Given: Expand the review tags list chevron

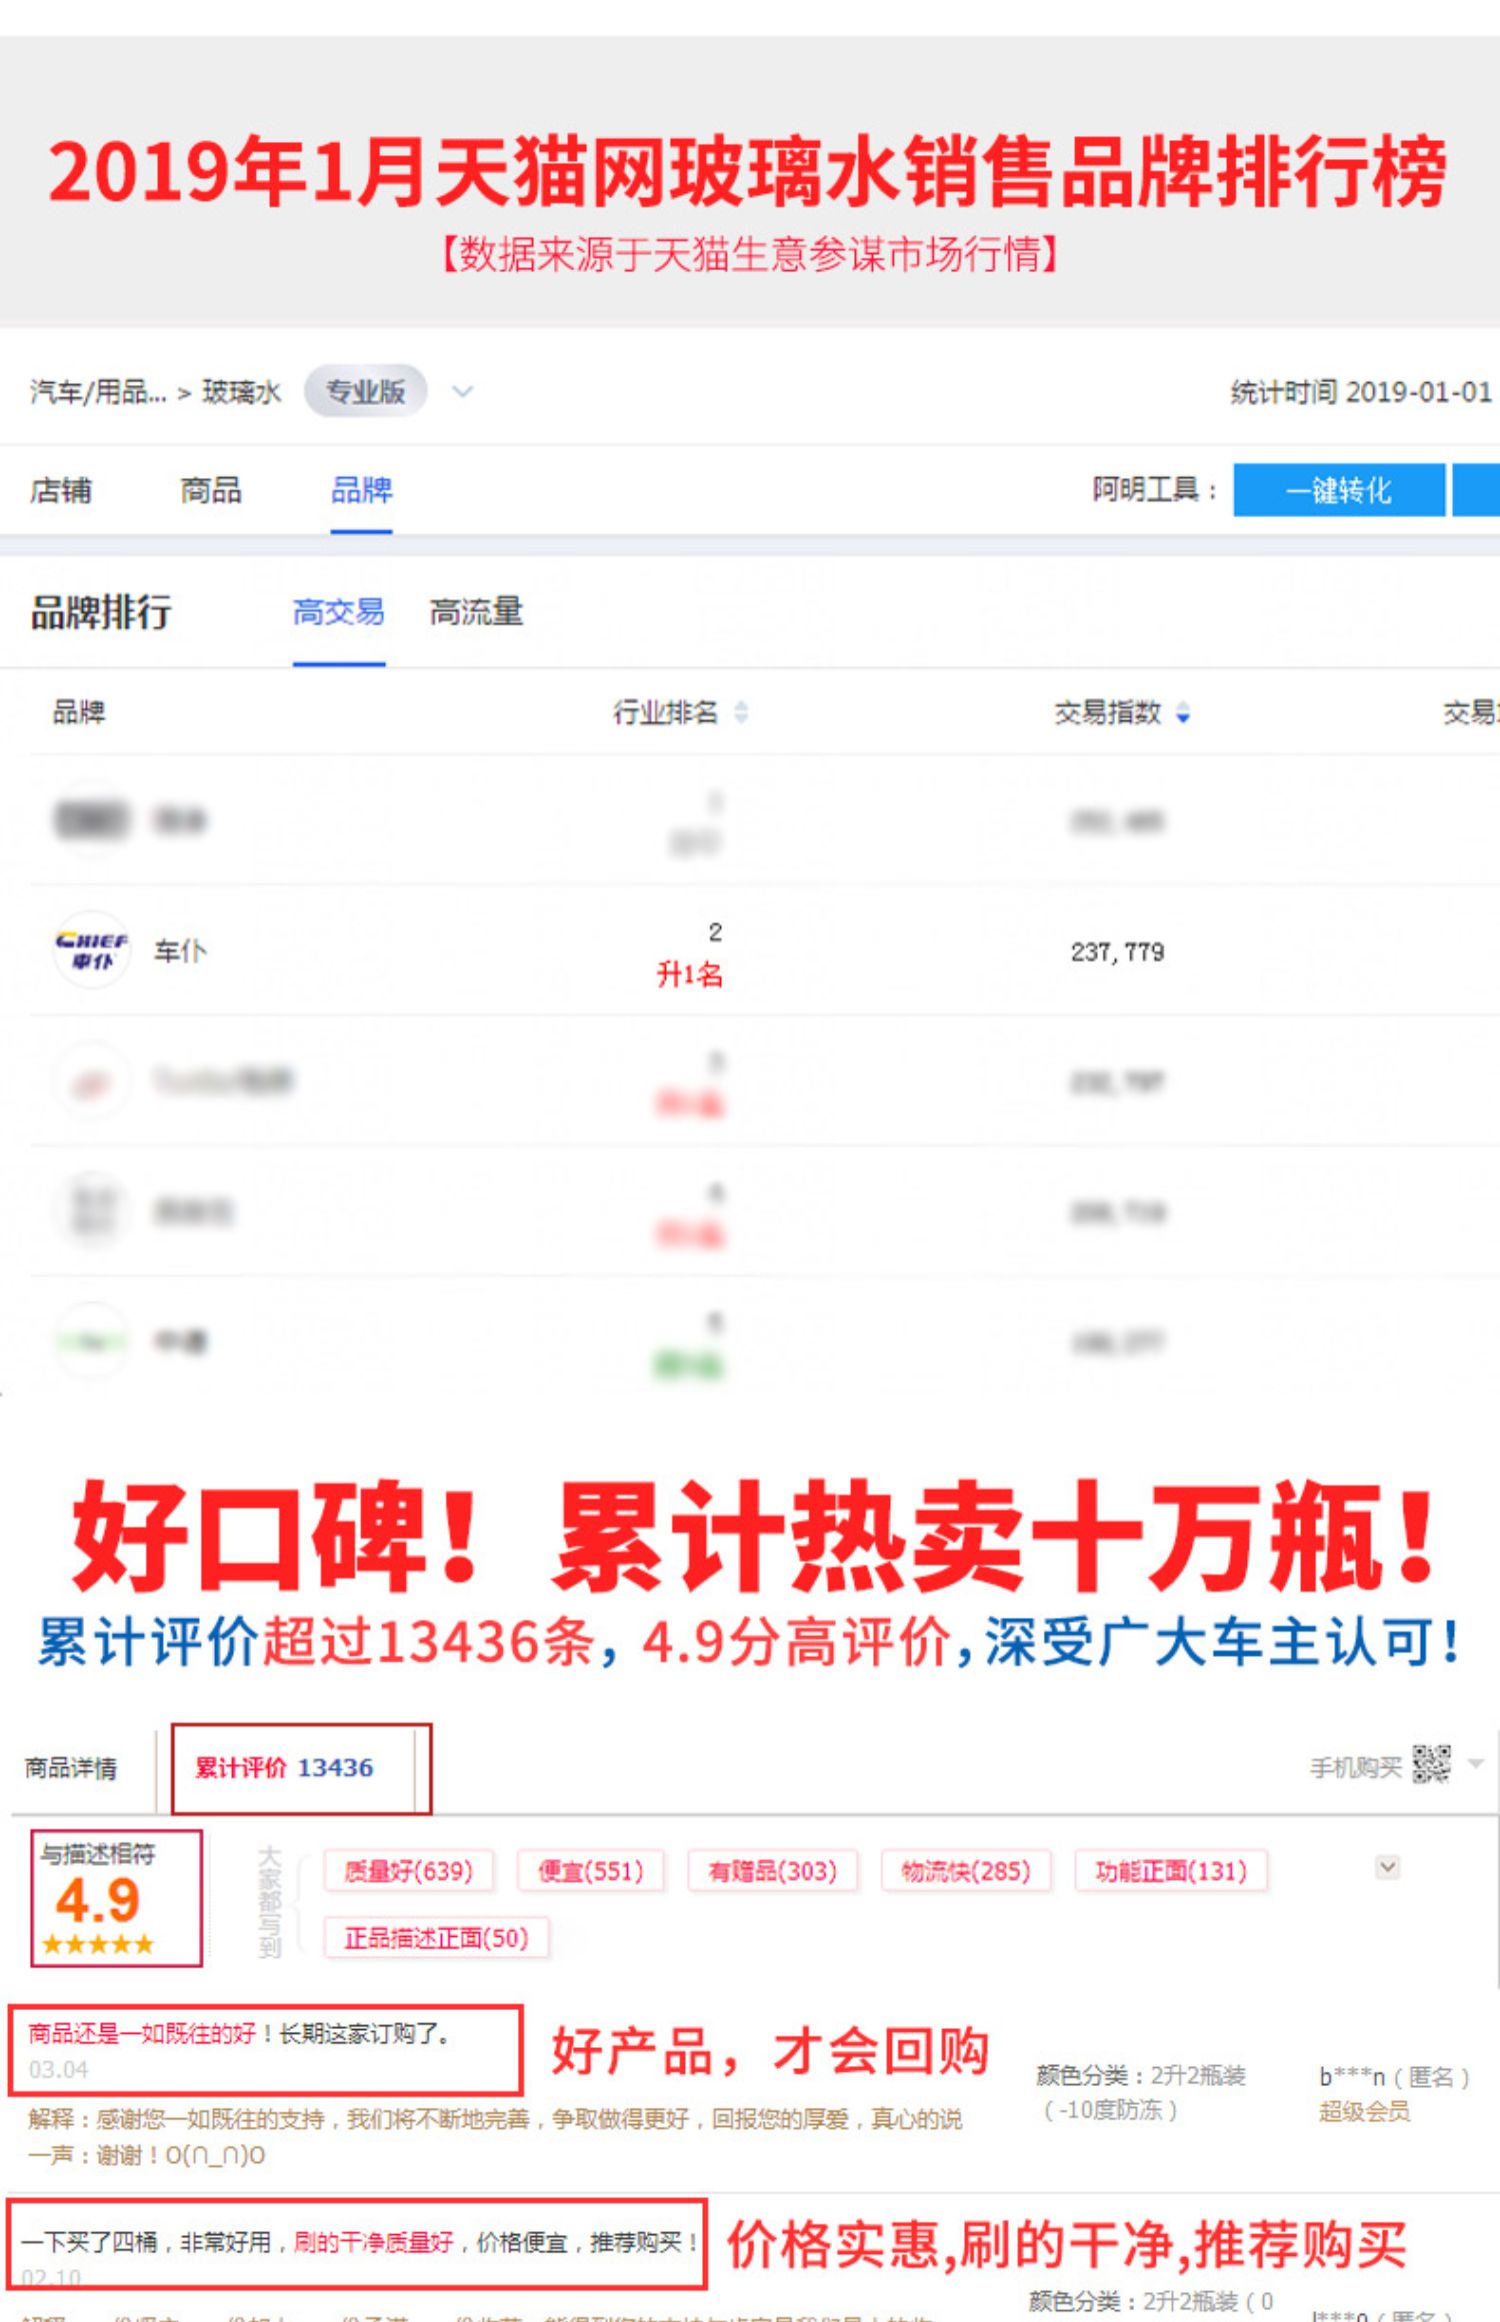Looking at the screenshot, I should click(1388, 1867).
